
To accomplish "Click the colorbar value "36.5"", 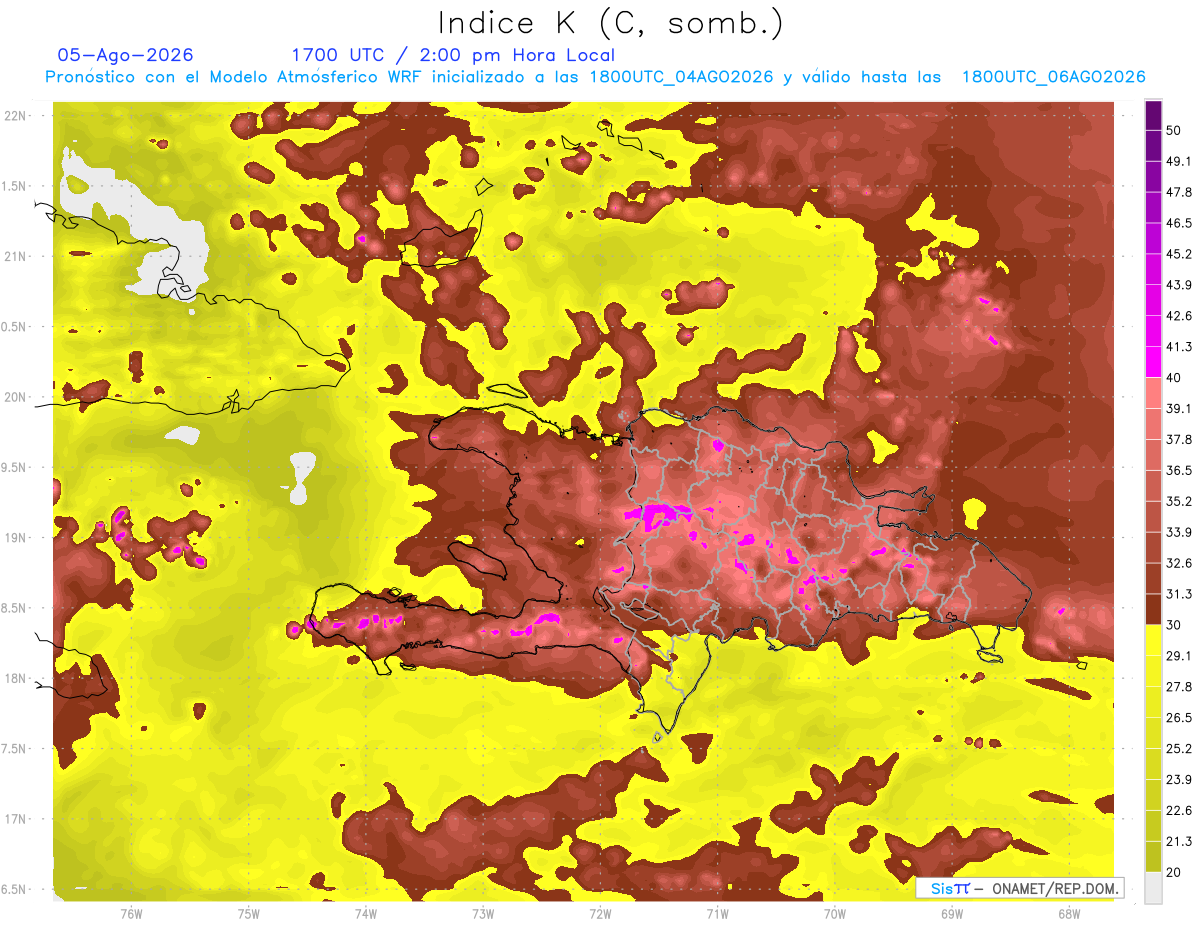I will [x=1178, y=470].
